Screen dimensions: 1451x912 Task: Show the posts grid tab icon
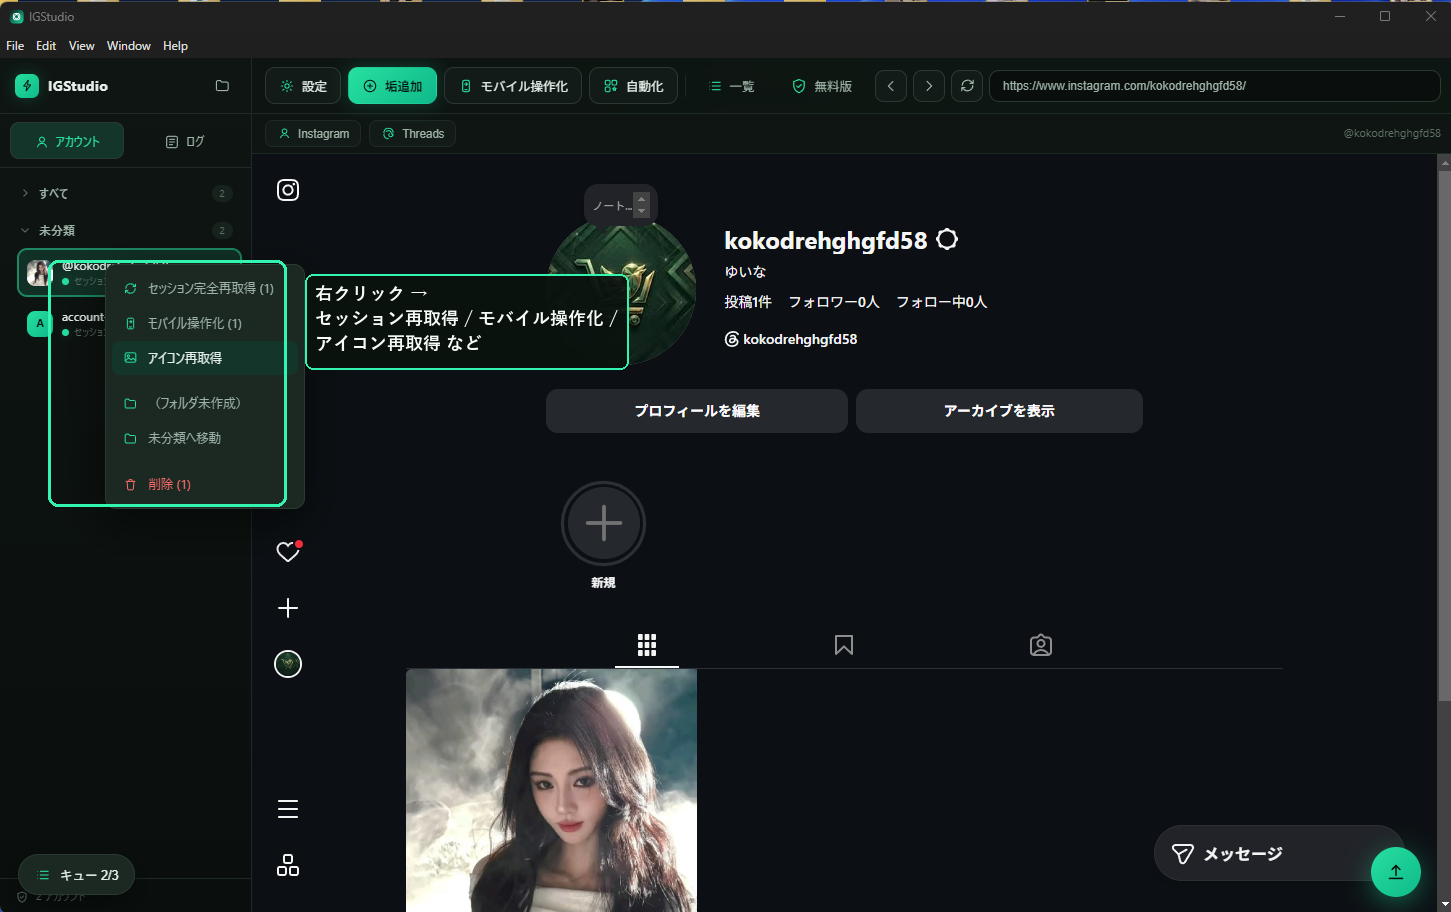(647, 645)
